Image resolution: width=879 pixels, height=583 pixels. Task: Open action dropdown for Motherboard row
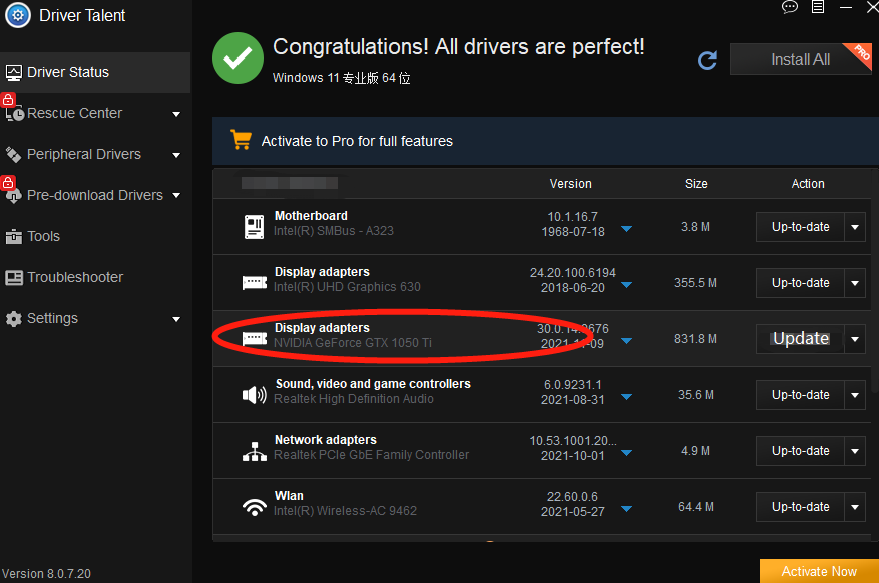855,227
